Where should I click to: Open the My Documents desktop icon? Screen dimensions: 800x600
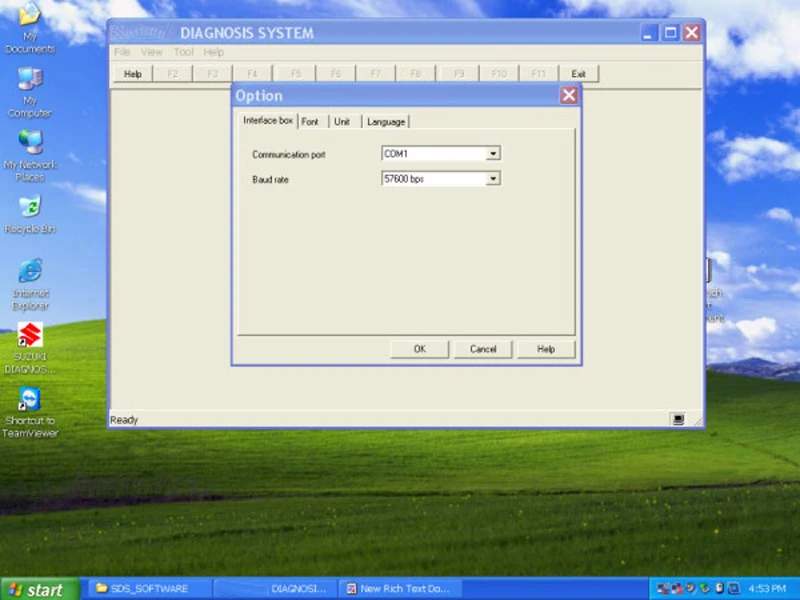pyautogui.click(x=30, y=27)
